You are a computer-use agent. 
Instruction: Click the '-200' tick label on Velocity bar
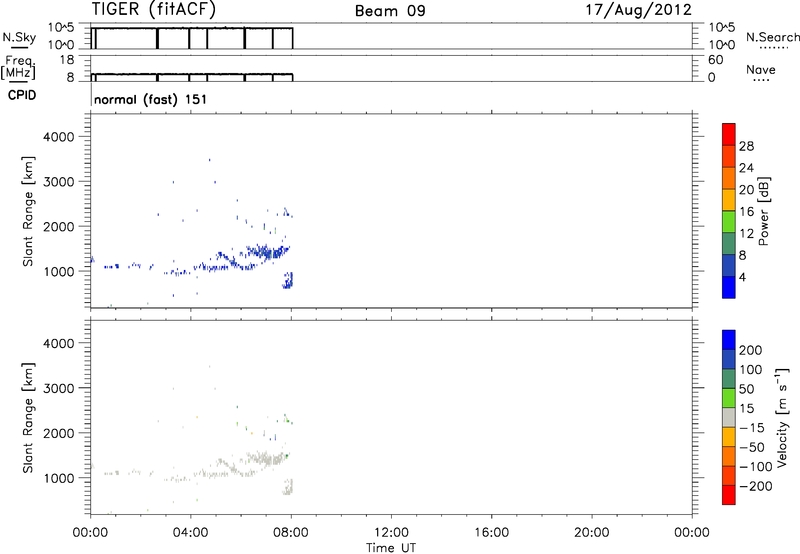(756, 486)
